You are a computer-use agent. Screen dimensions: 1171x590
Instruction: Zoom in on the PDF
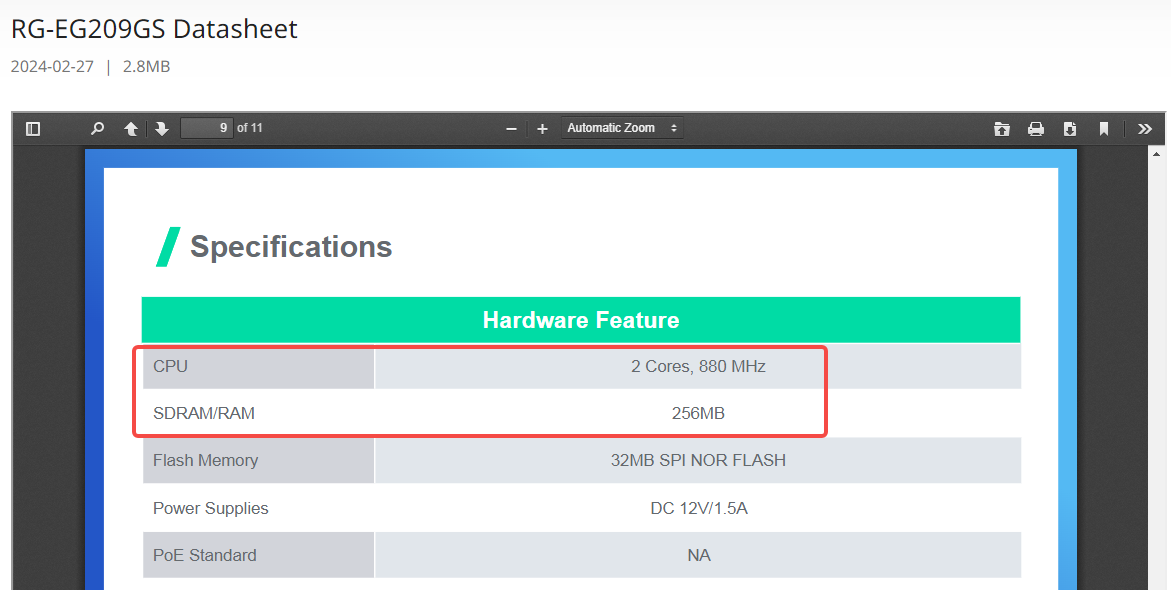(x=542, y=128)
